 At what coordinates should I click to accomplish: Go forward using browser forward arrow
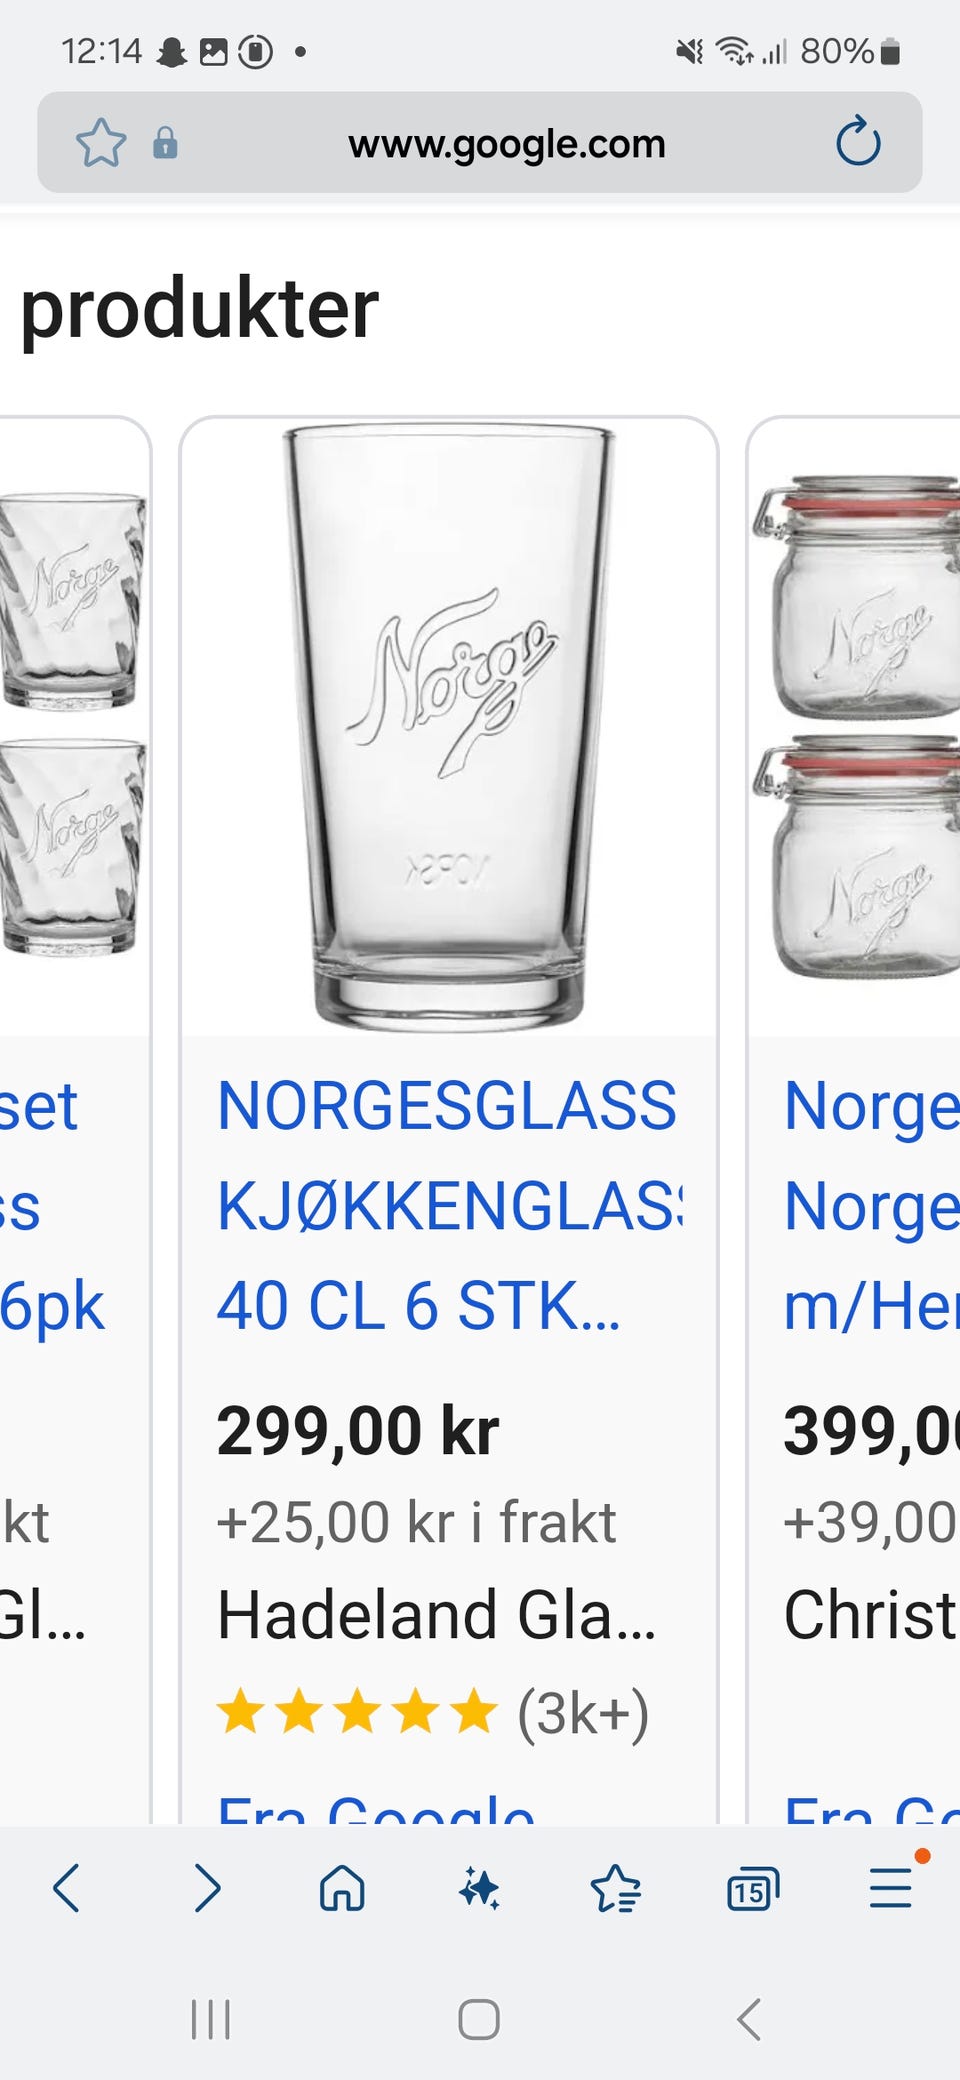pos(206,1888)
